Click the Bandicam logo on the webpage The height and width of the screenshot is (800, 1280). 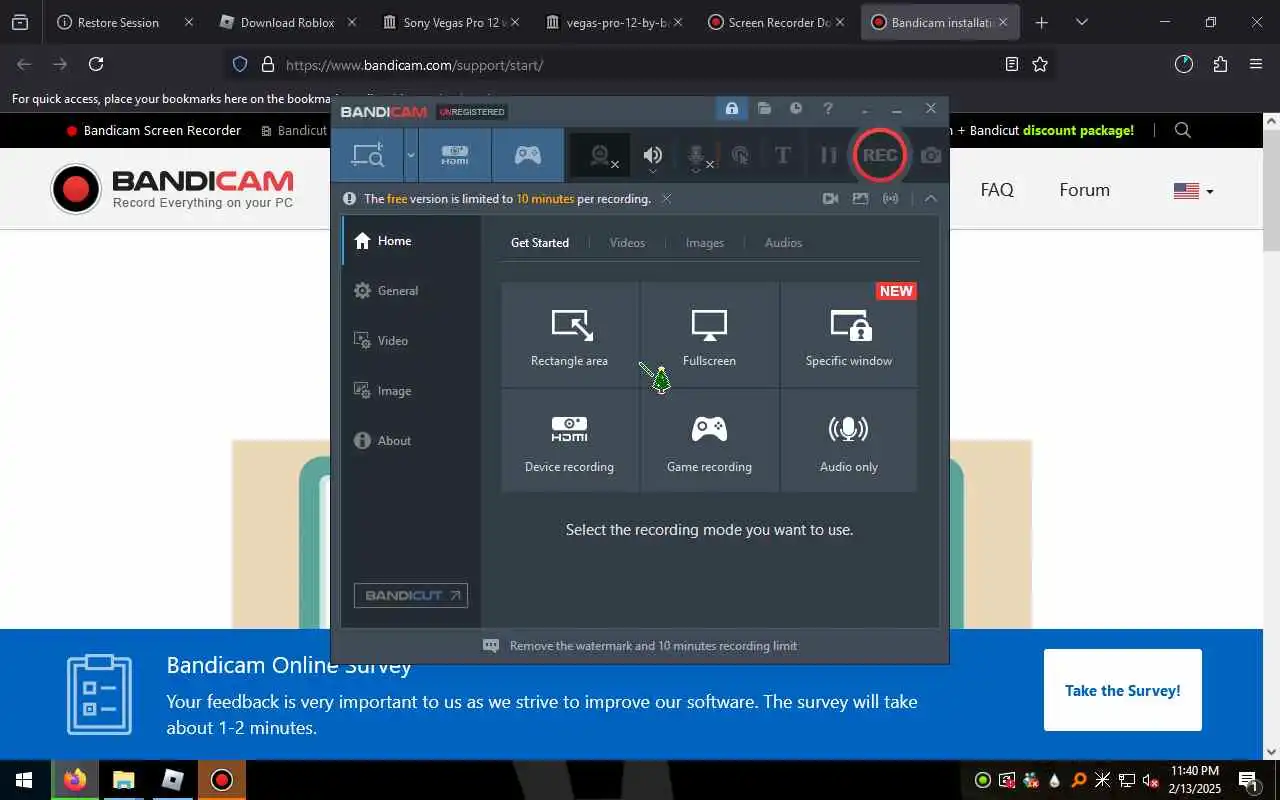[172, 190]
